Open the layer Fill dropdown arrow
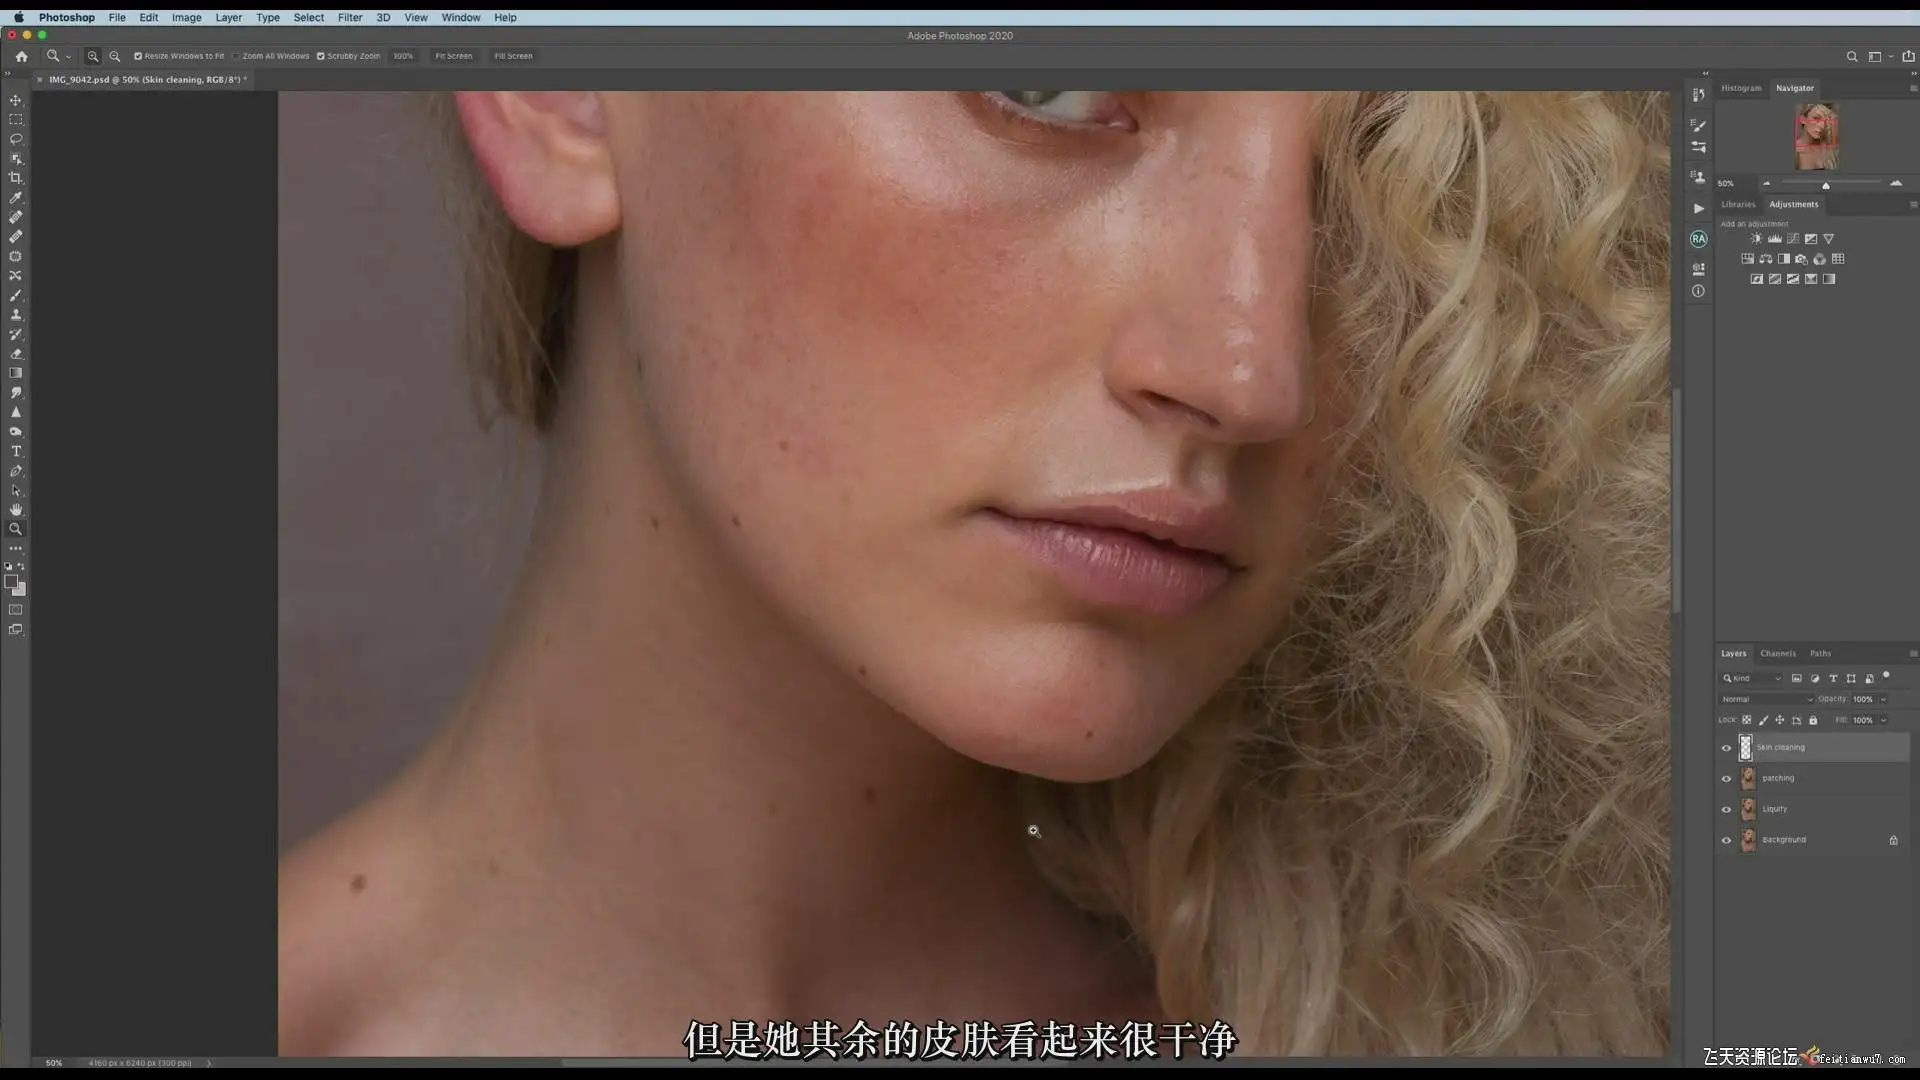 point(1883,720)
